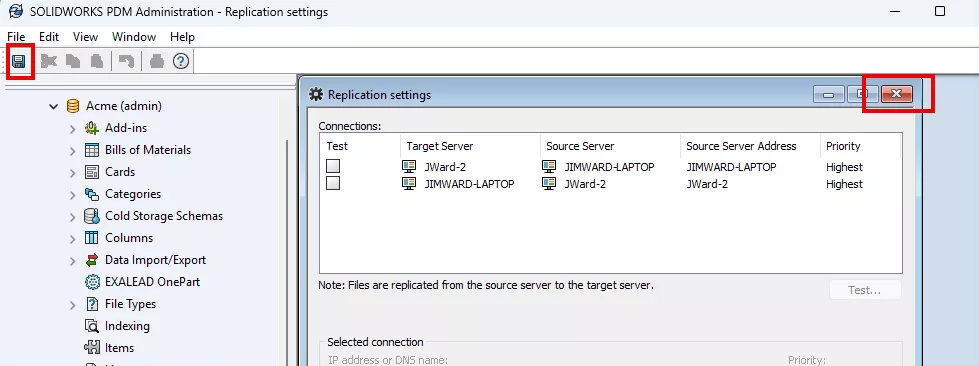Click the Bills of Materials icon
Viewport: 979px width, 366px height.
tap(92, 150)
